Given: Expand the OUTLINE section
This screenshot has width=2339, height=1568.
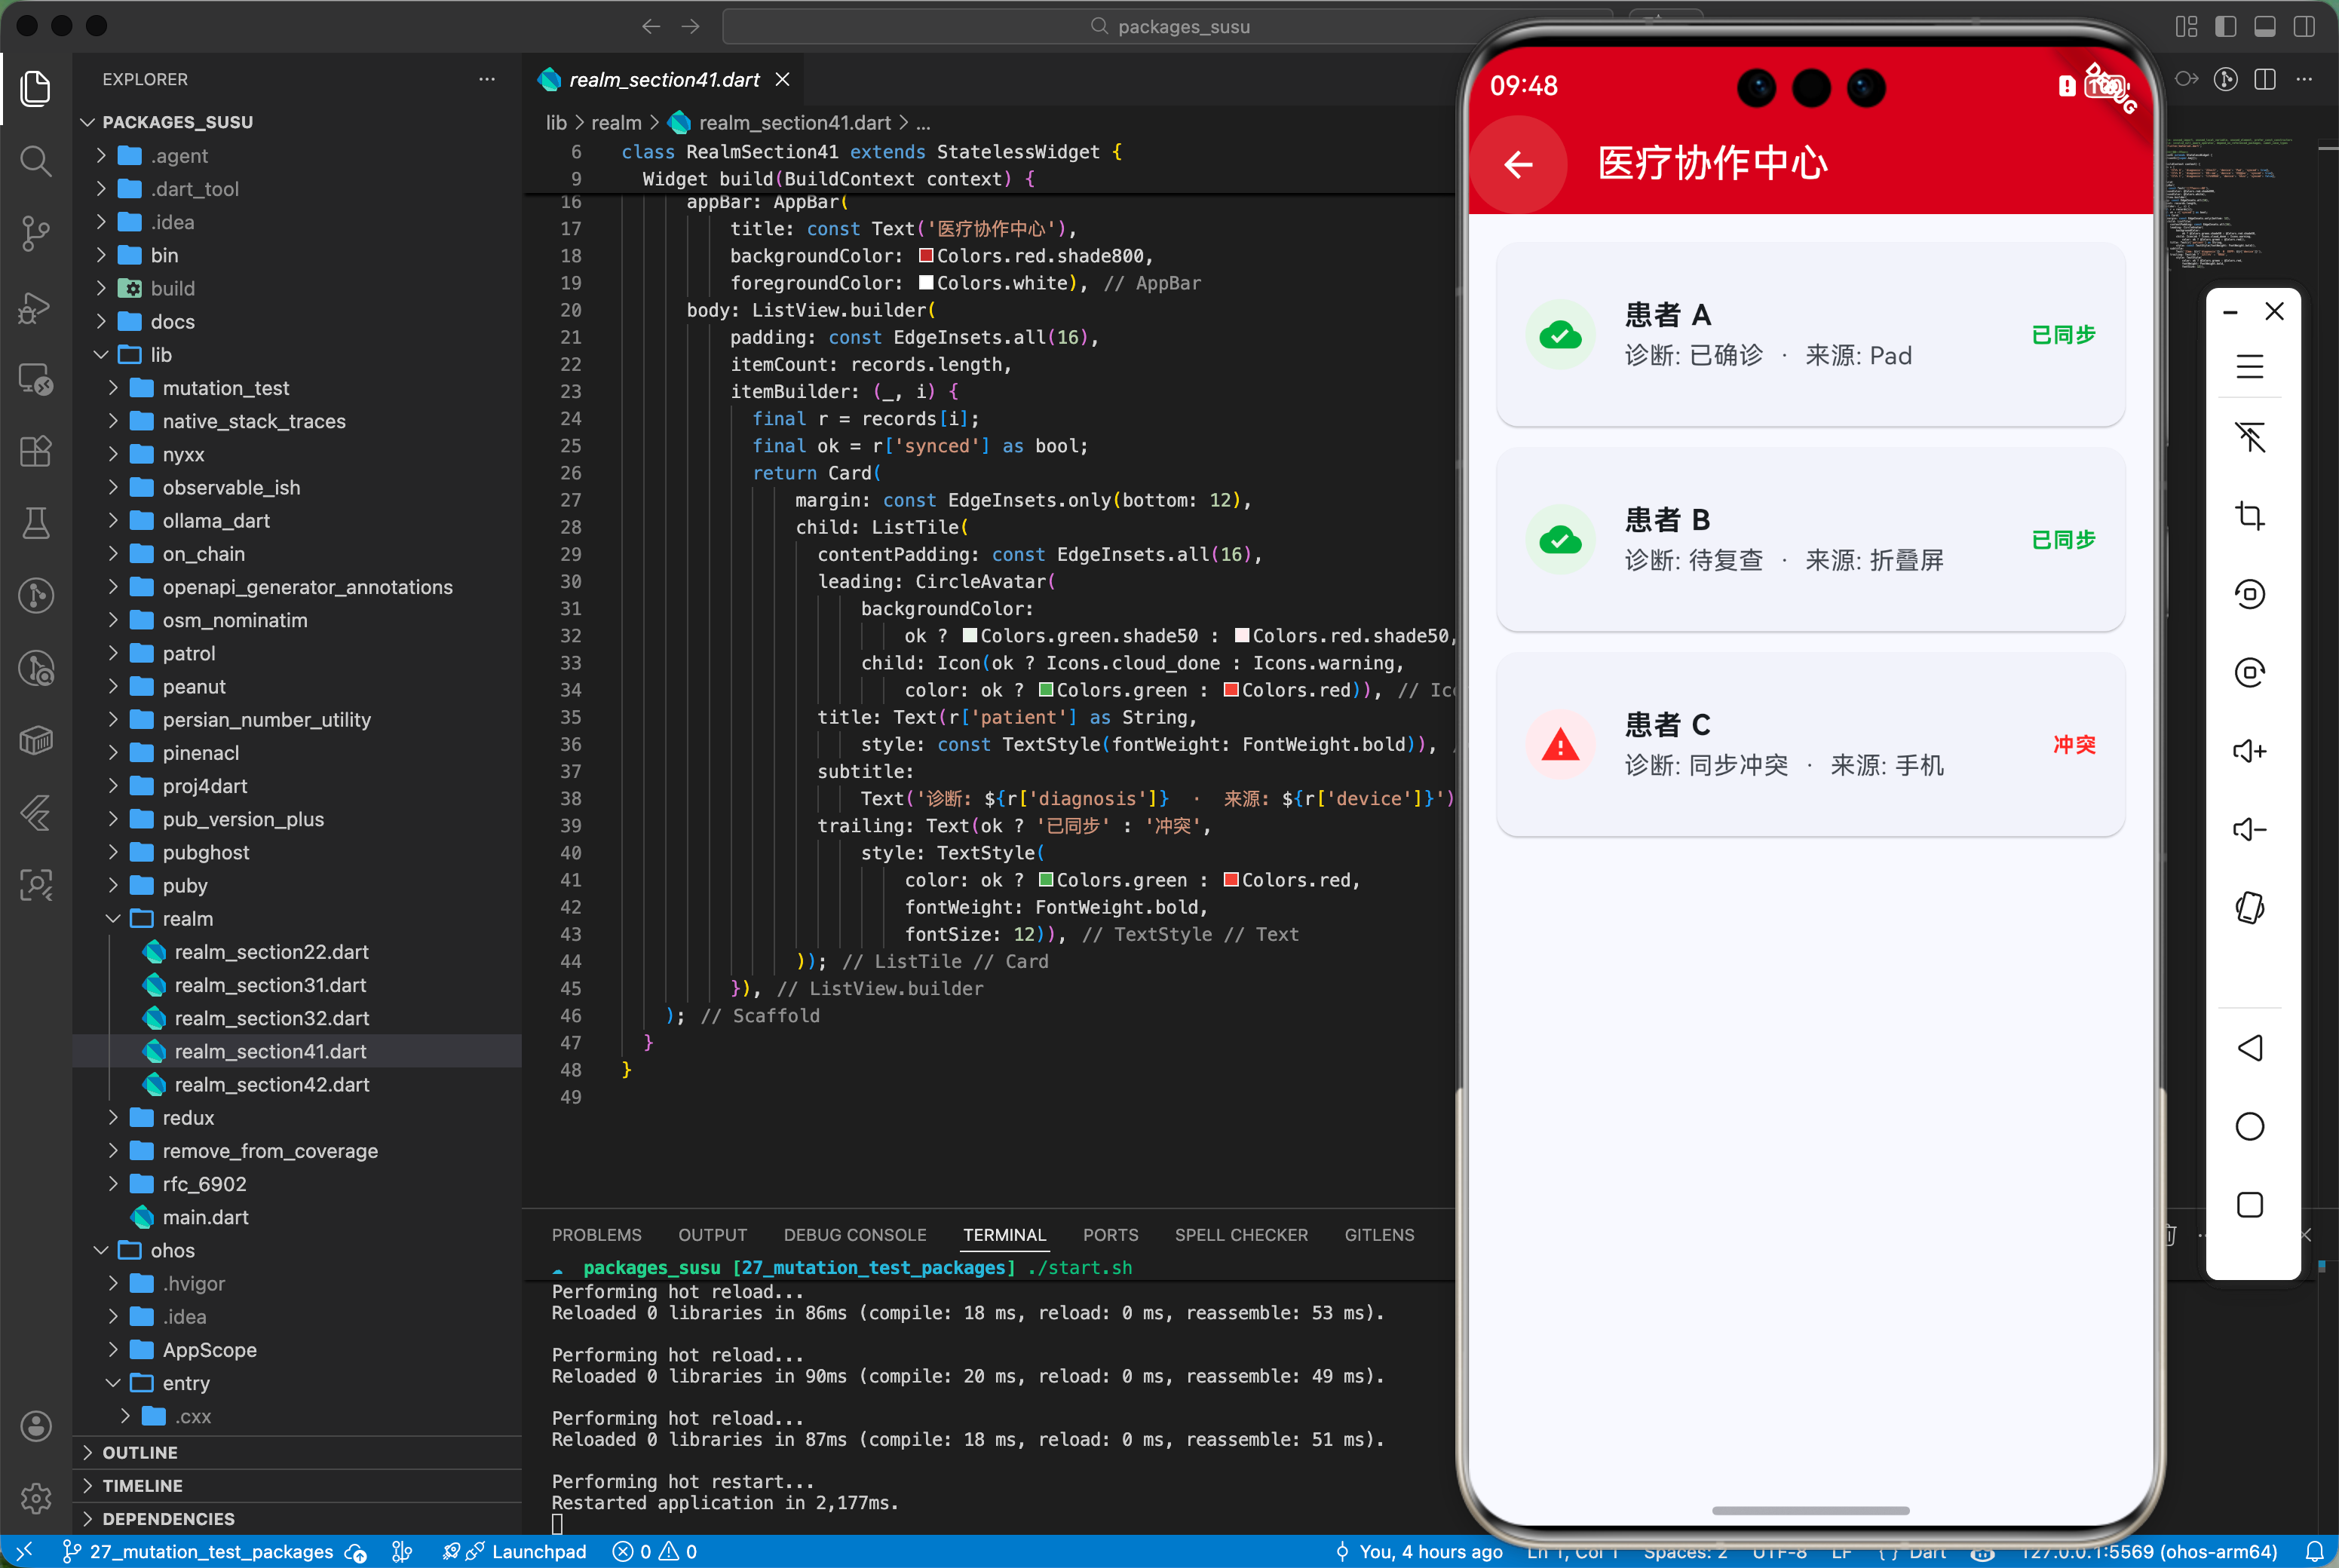Looking at the screenshot, I should tap(139, 1452).
